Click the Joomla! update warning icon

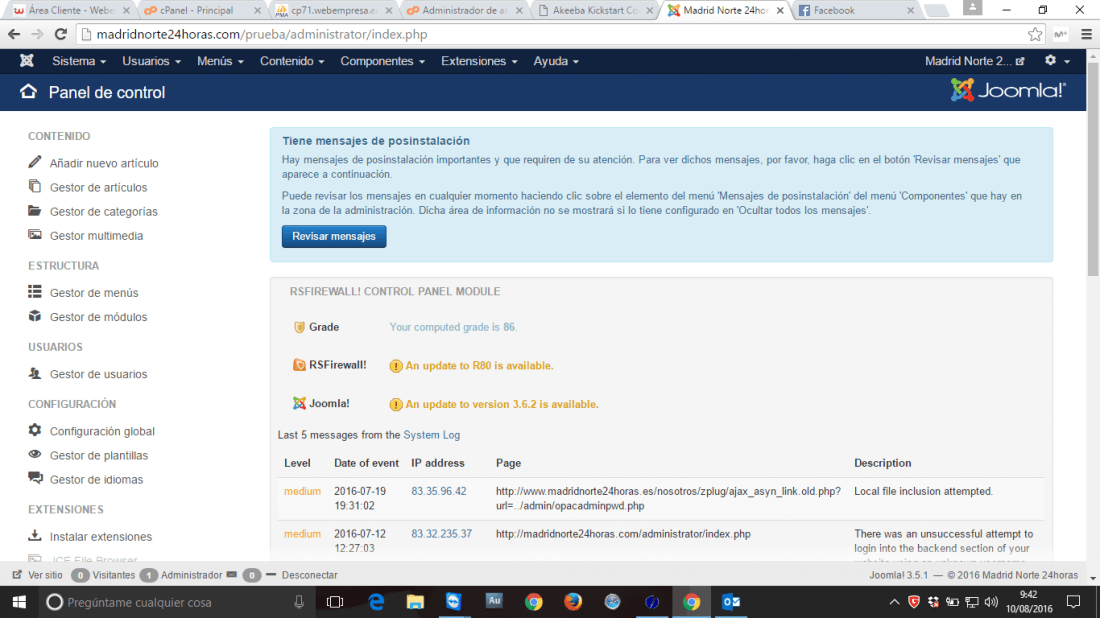(396, 405)
